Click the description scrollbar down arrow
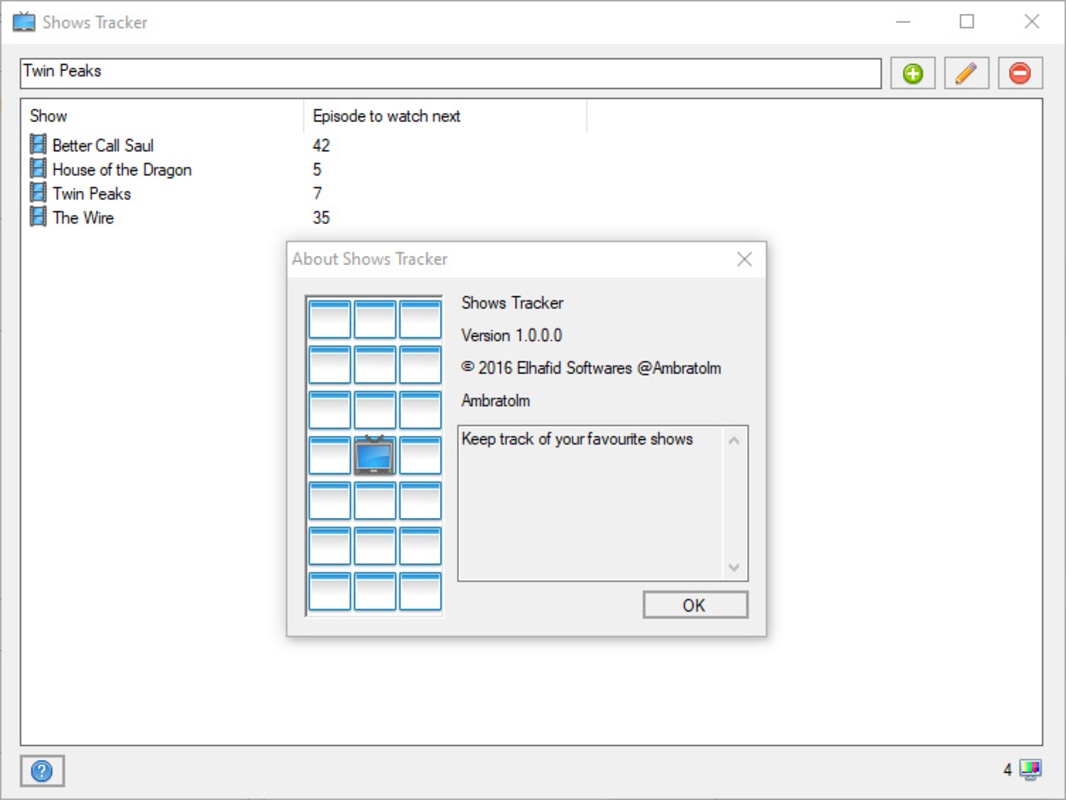The height and width of the screenshot is (800, 1066). (x=734, y=567)
